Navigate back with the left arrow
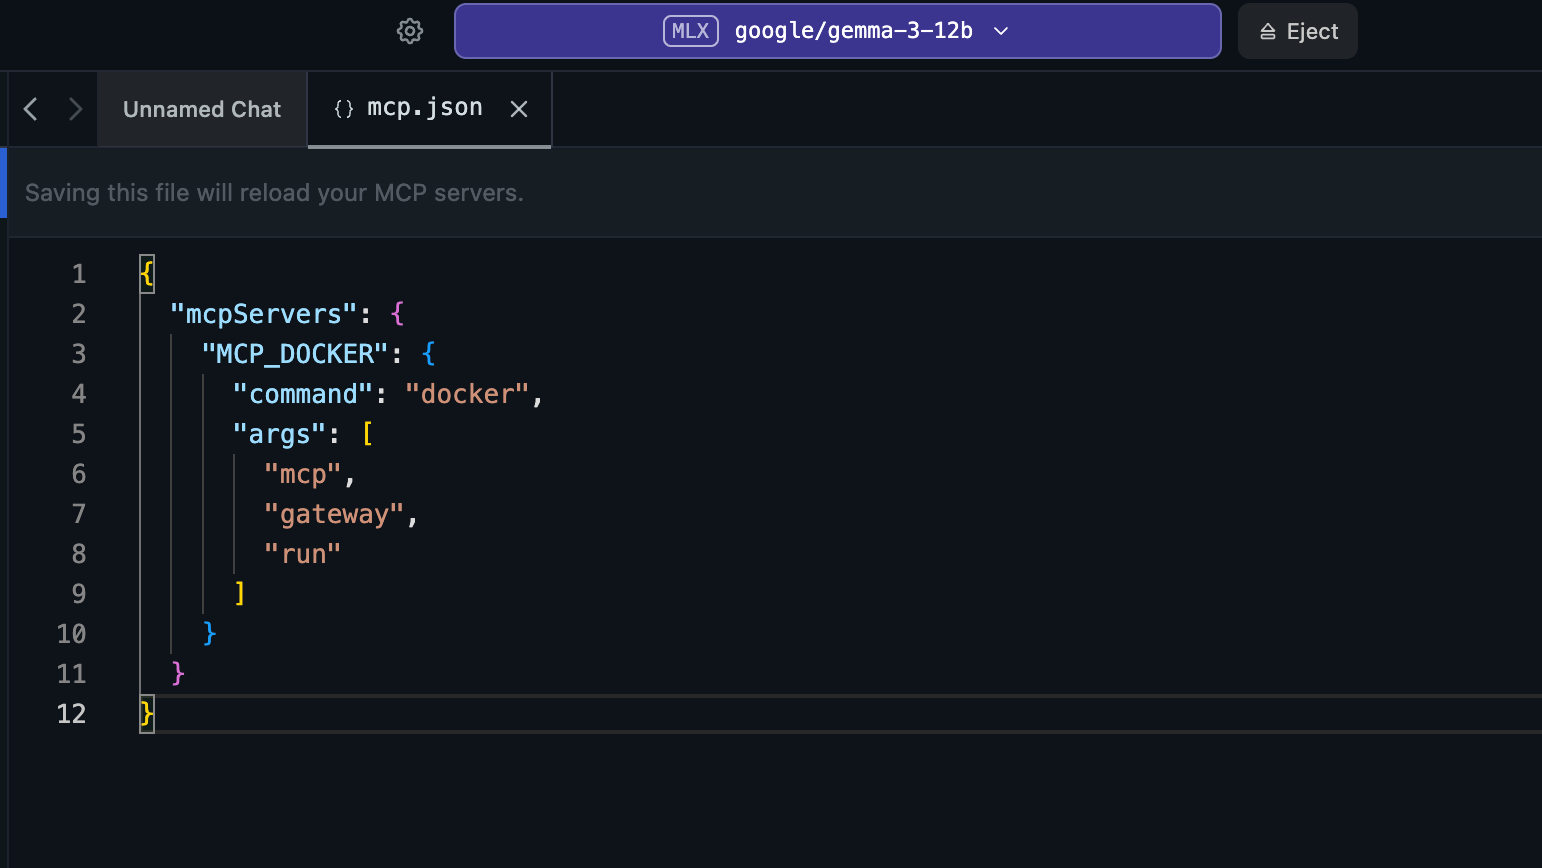The width and height of the screenshot is (1542, 868). coord(31,109)
